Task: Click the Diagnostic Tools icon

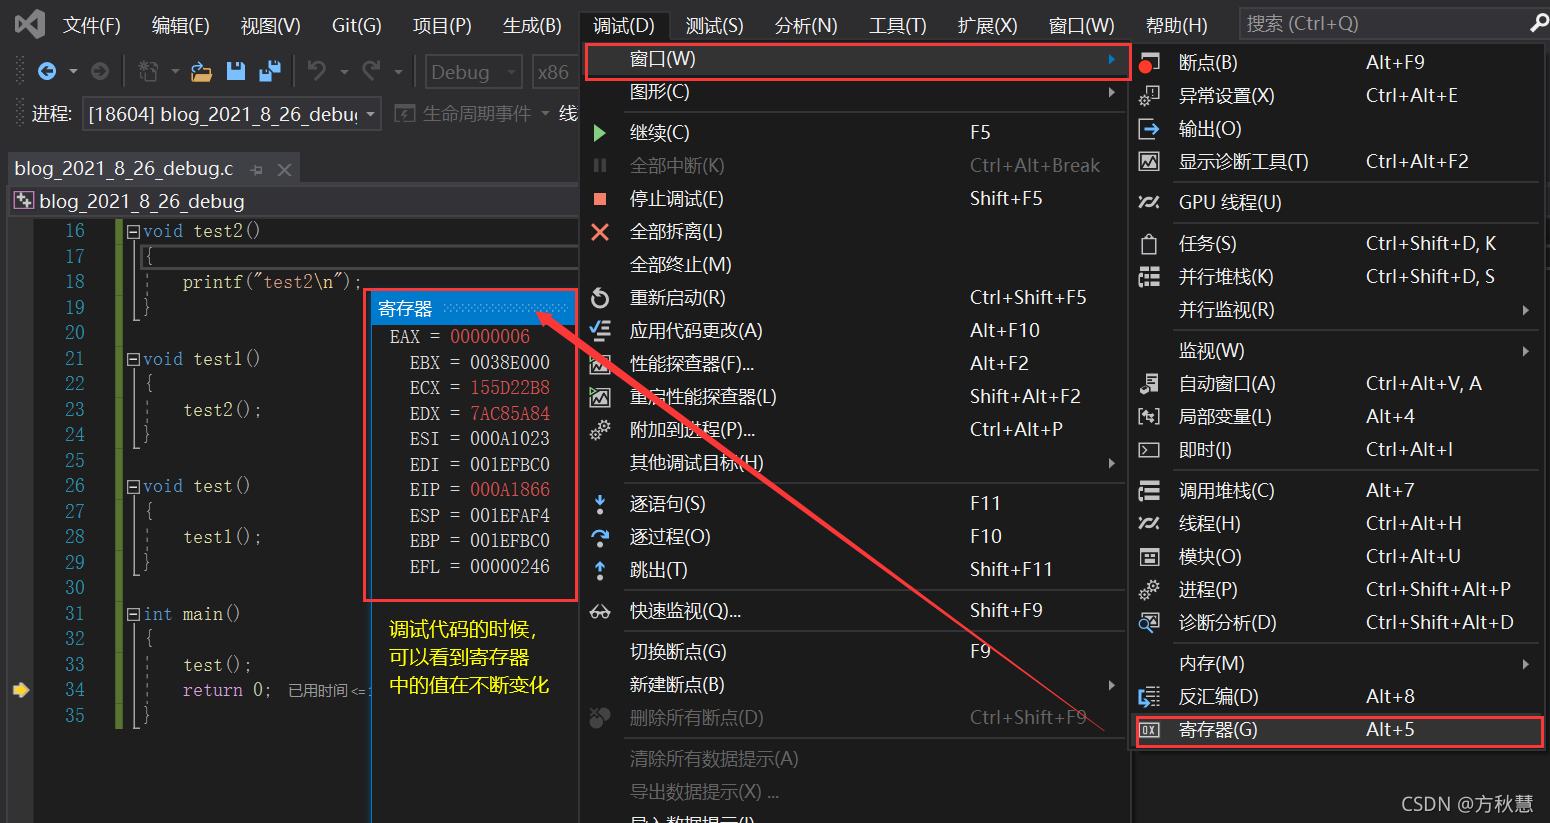Action: pos(1149,162)
